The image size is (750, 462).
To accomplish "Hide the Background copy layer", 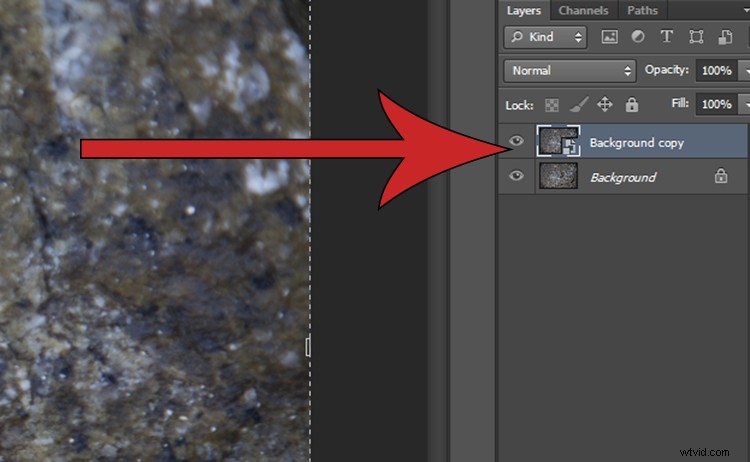I will click(516, 141).
